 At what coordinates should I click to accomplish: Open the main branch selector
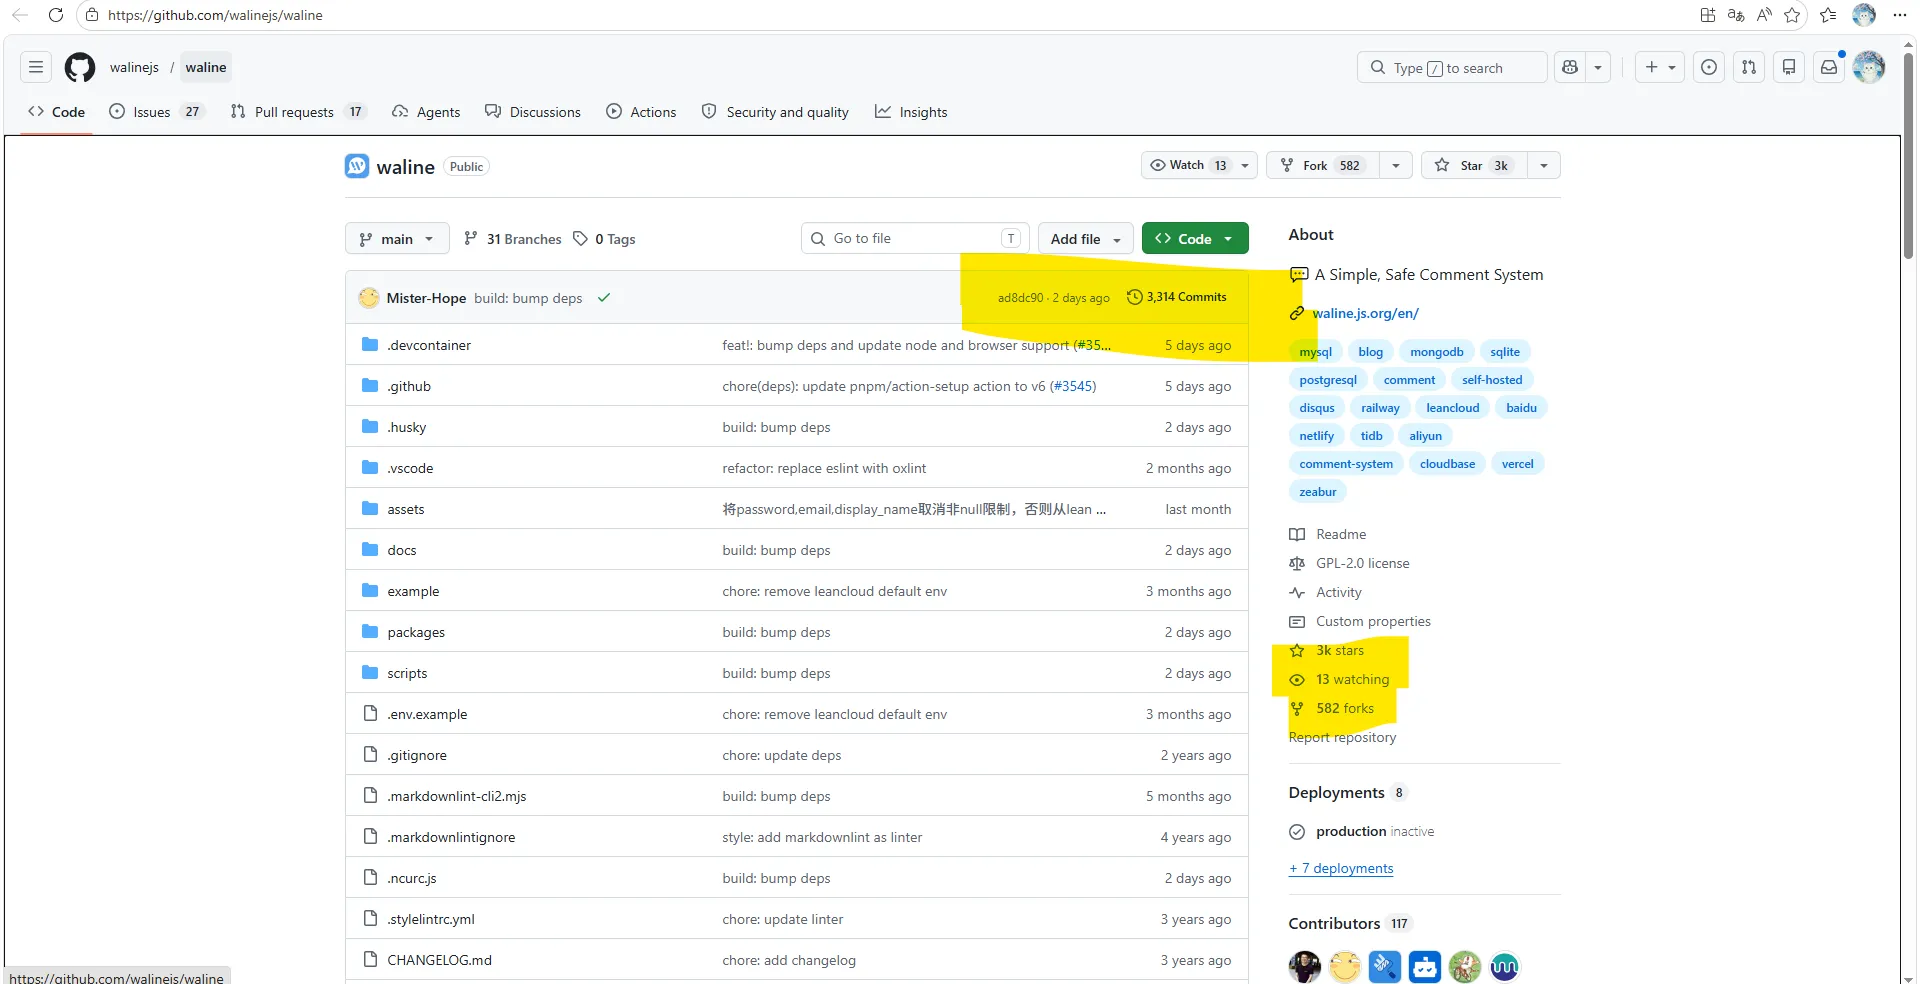397,239
